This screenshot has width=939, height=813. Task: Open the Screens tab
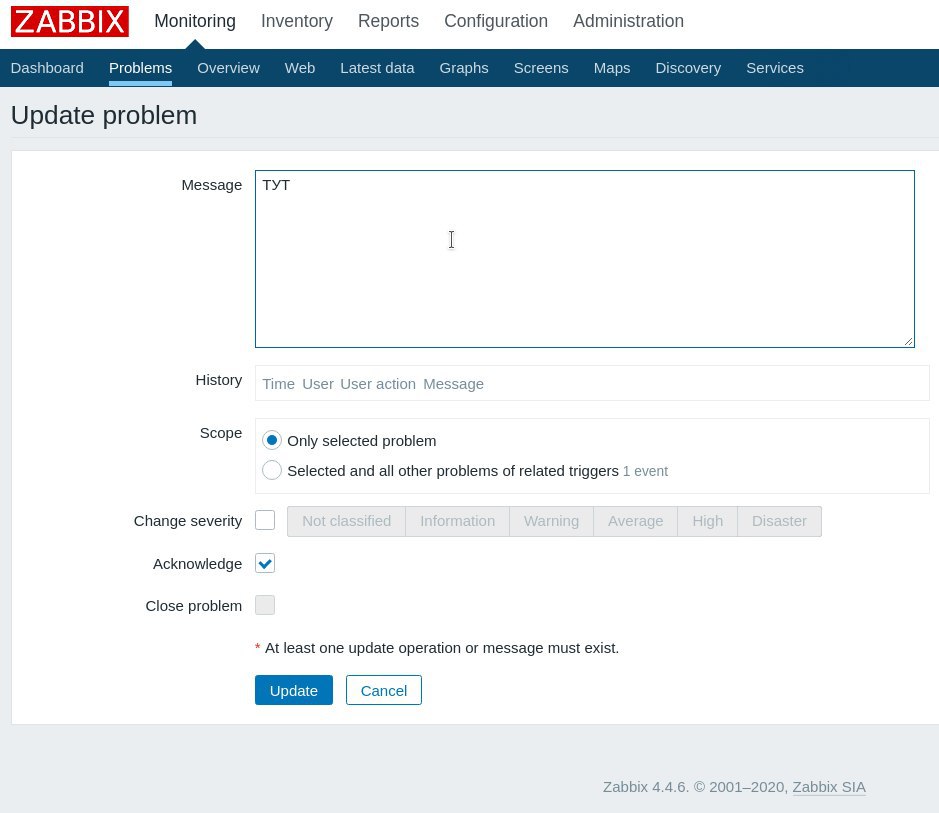tap(541, 68)
